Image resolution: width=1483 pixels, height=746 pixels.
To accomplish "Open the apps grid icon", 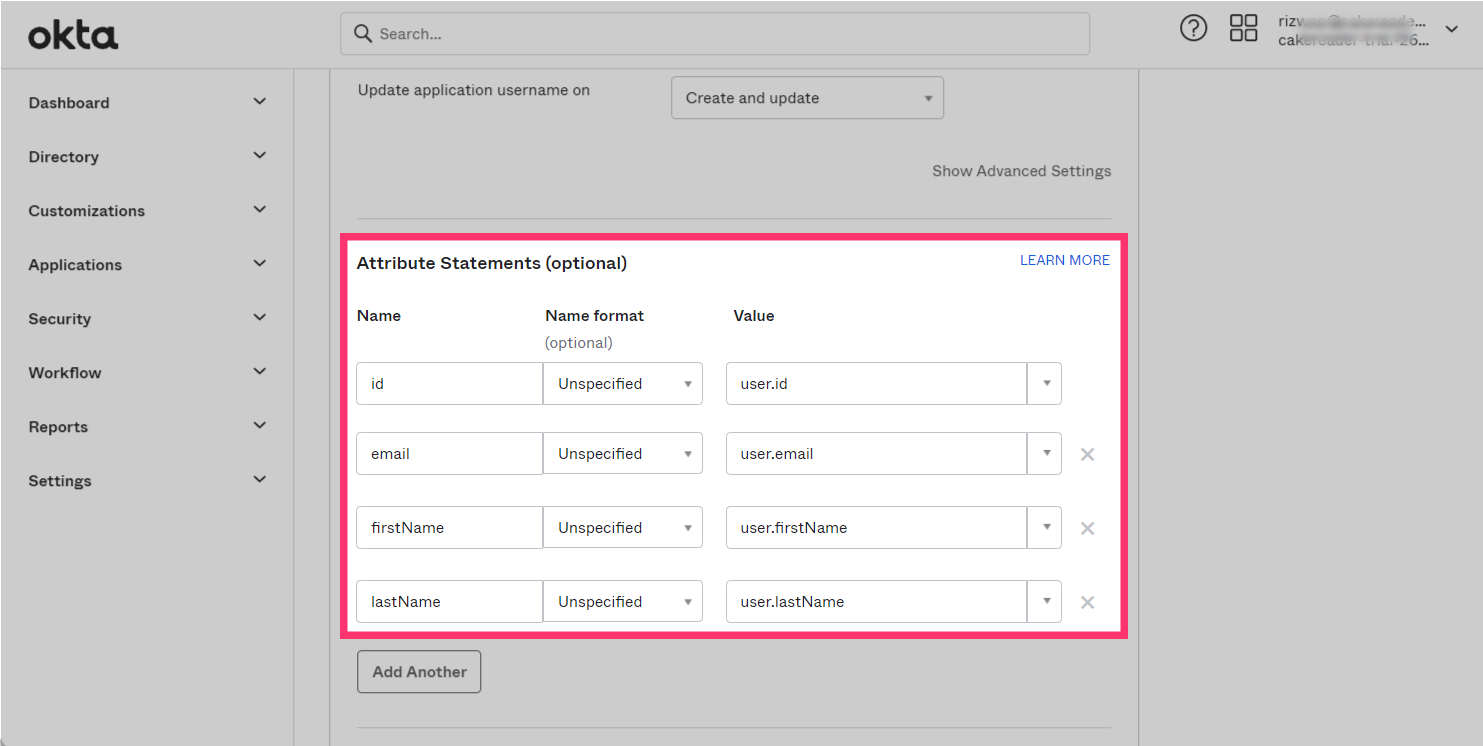I will [x=1243, y=29].
